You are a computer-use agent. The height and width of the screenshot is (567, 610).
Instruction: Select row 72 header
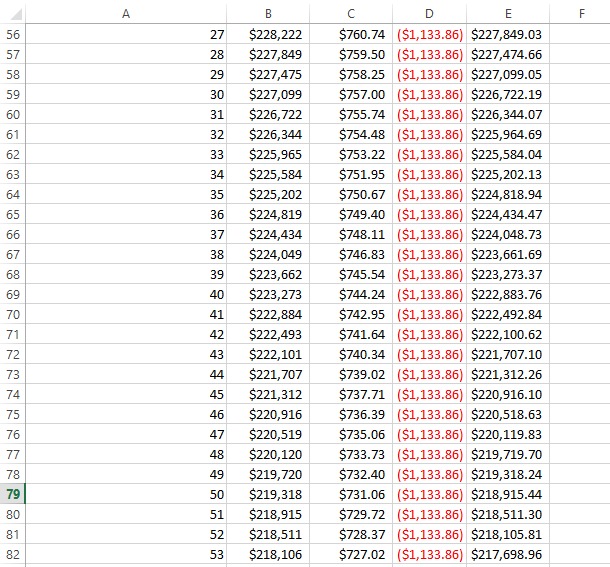click(x=13, y=355)
